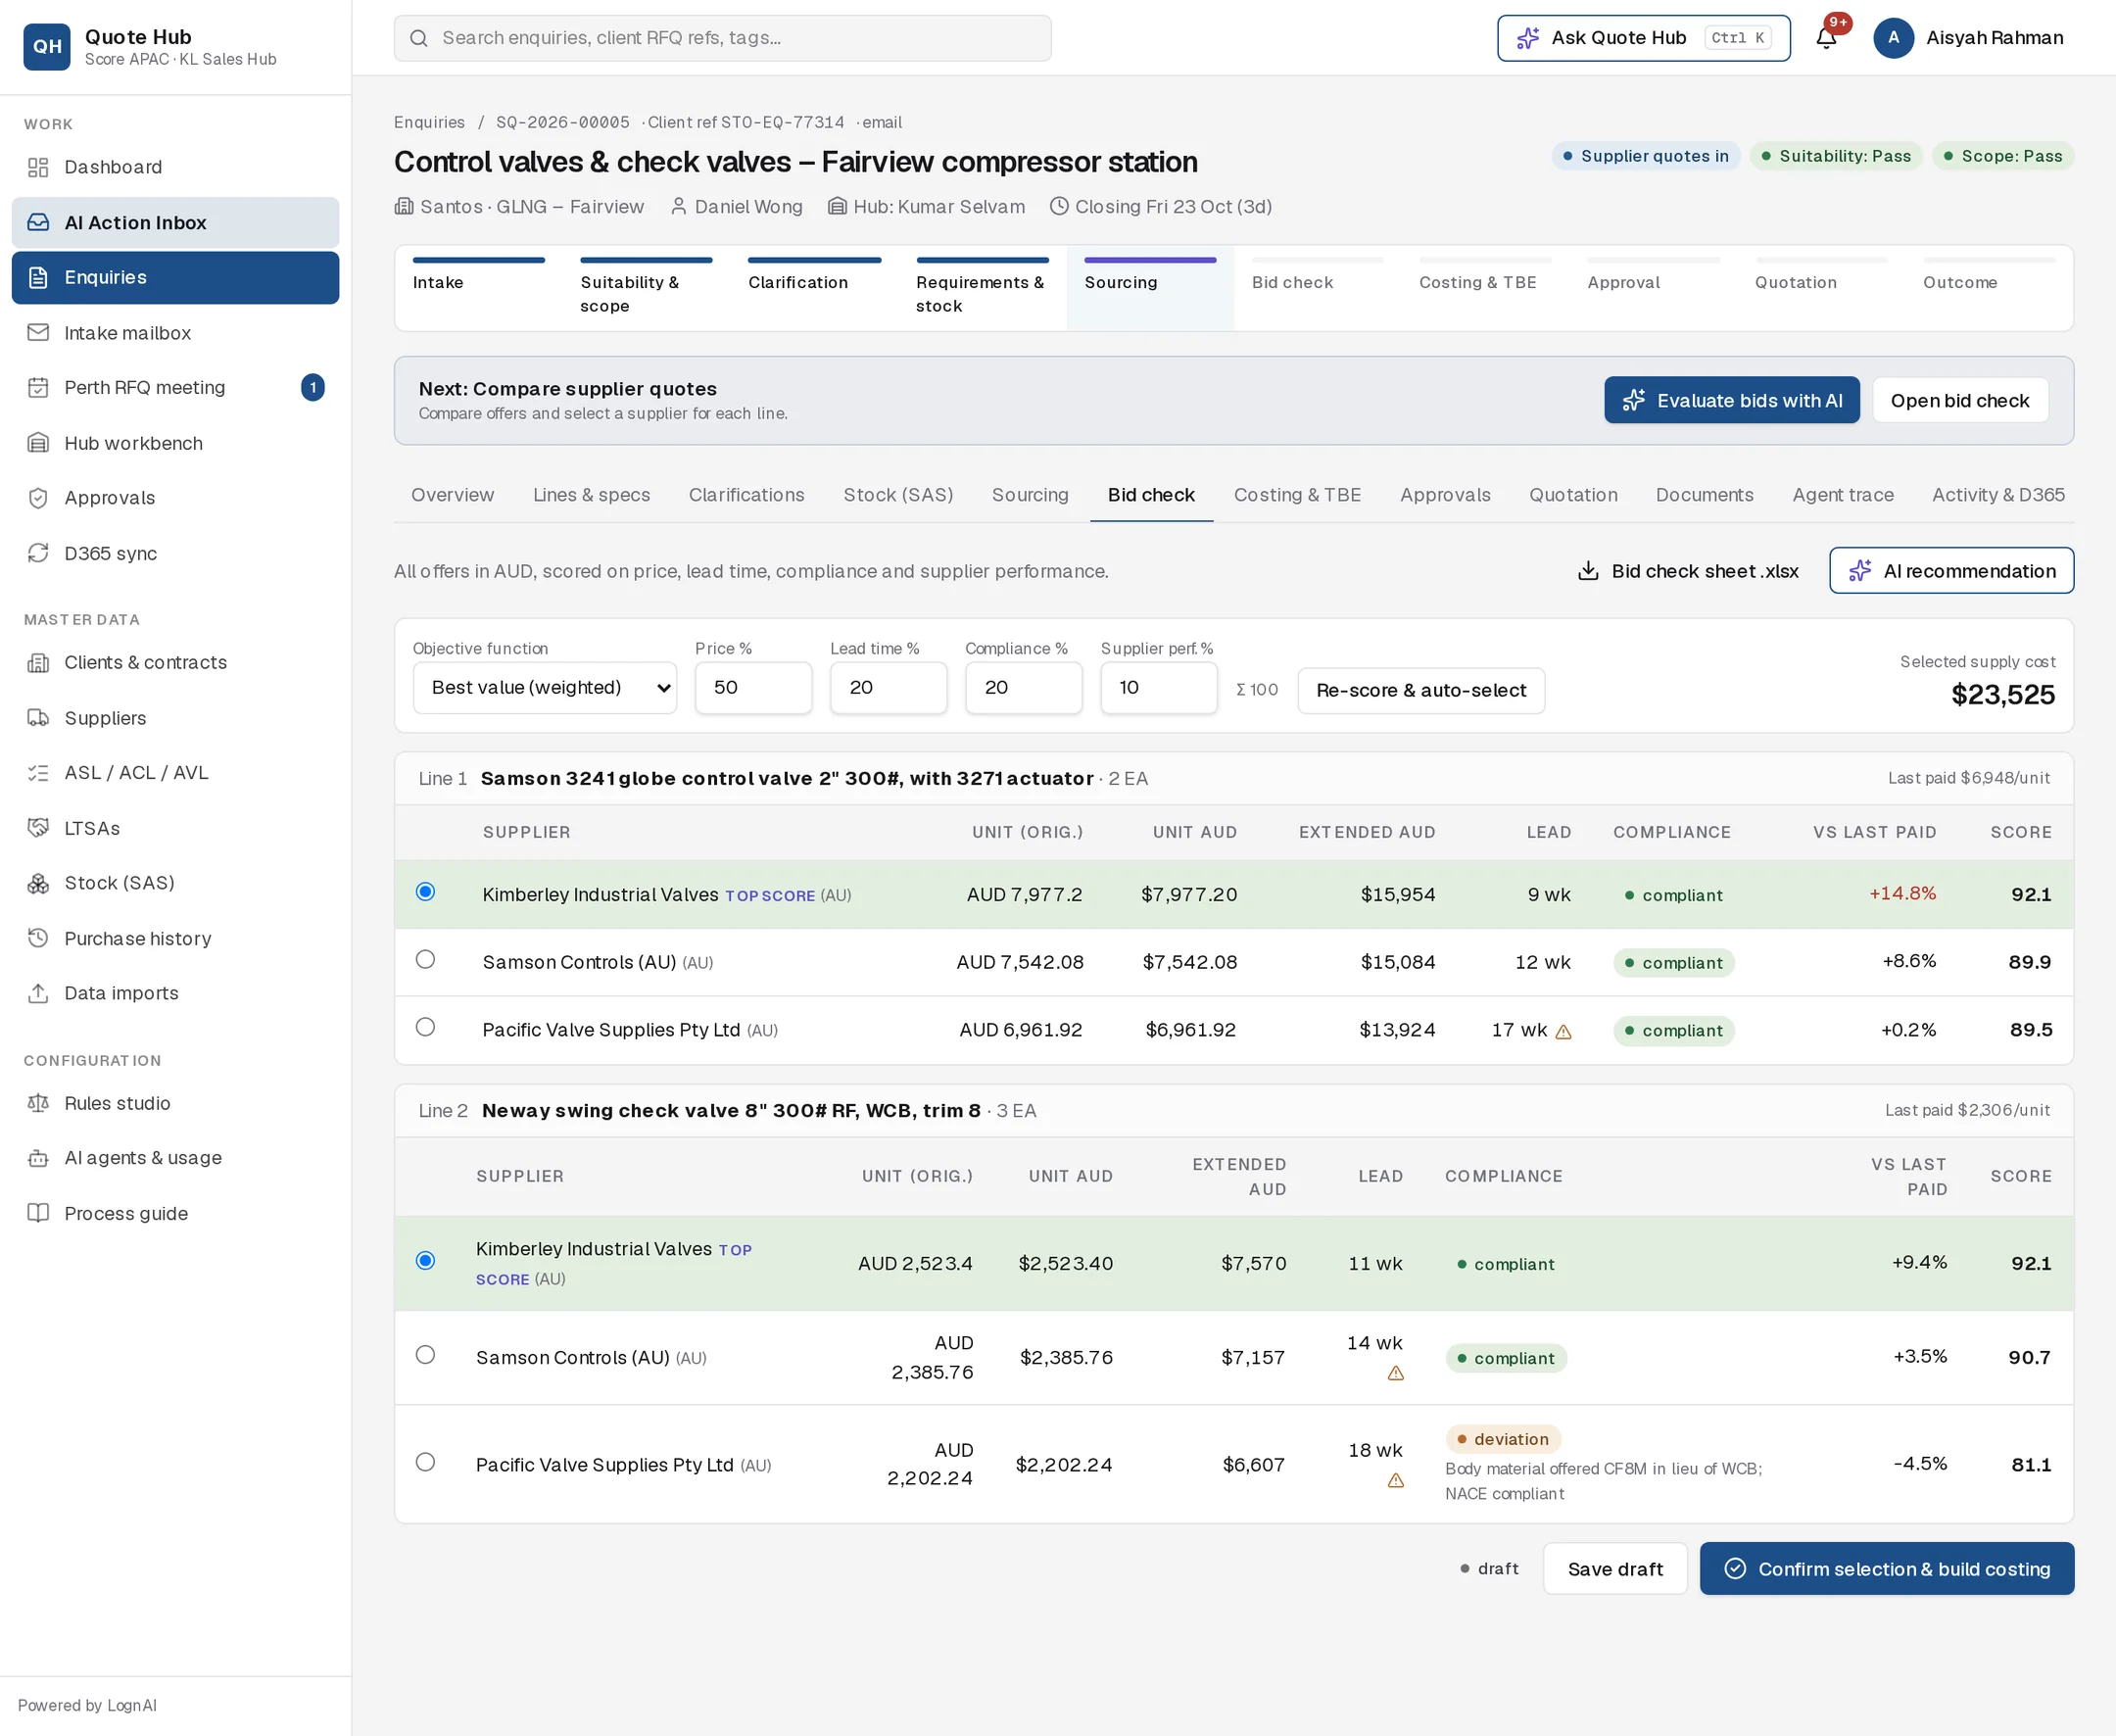
Task: Click the D365 sync refresh icon
Action: click(x=38, y=553)
